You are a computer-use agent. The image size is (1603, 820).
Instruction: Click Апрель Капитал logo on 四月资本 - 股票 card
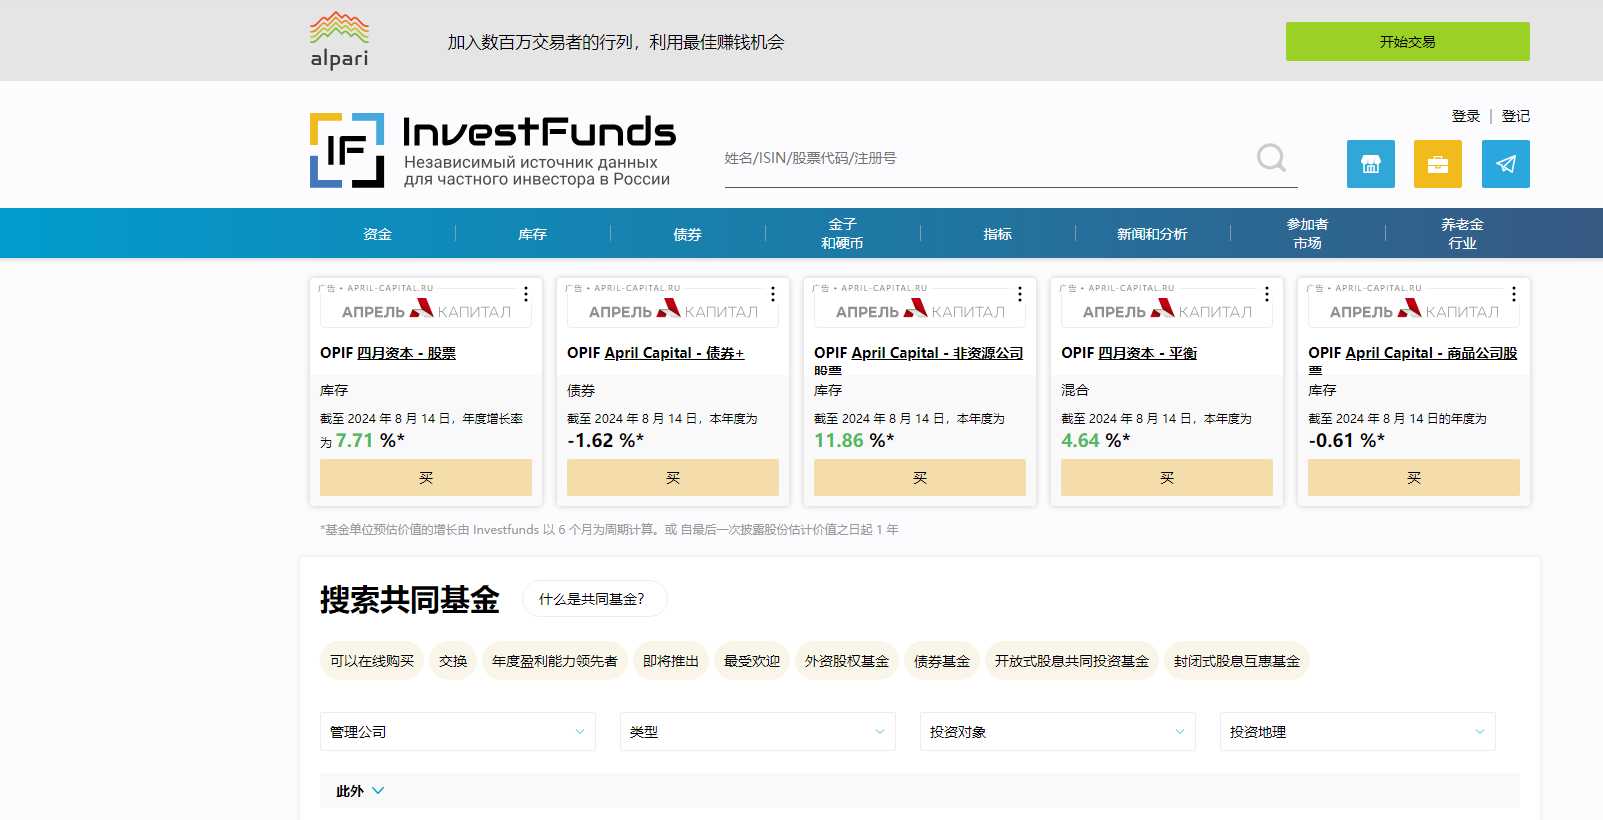click(x=426, y=311)
